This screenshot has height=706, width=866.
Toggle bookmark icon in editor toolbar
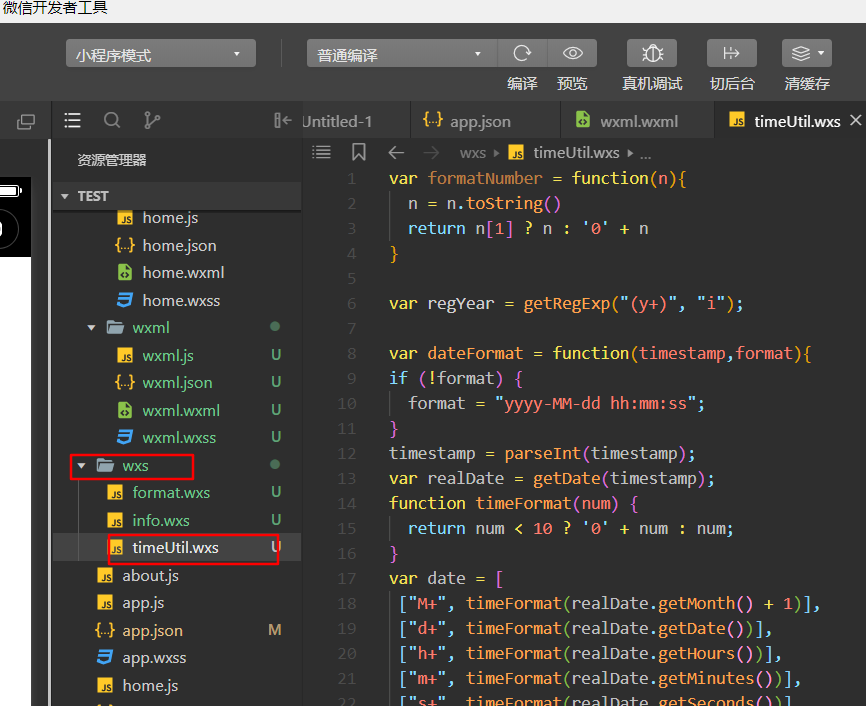pos(359,152)
